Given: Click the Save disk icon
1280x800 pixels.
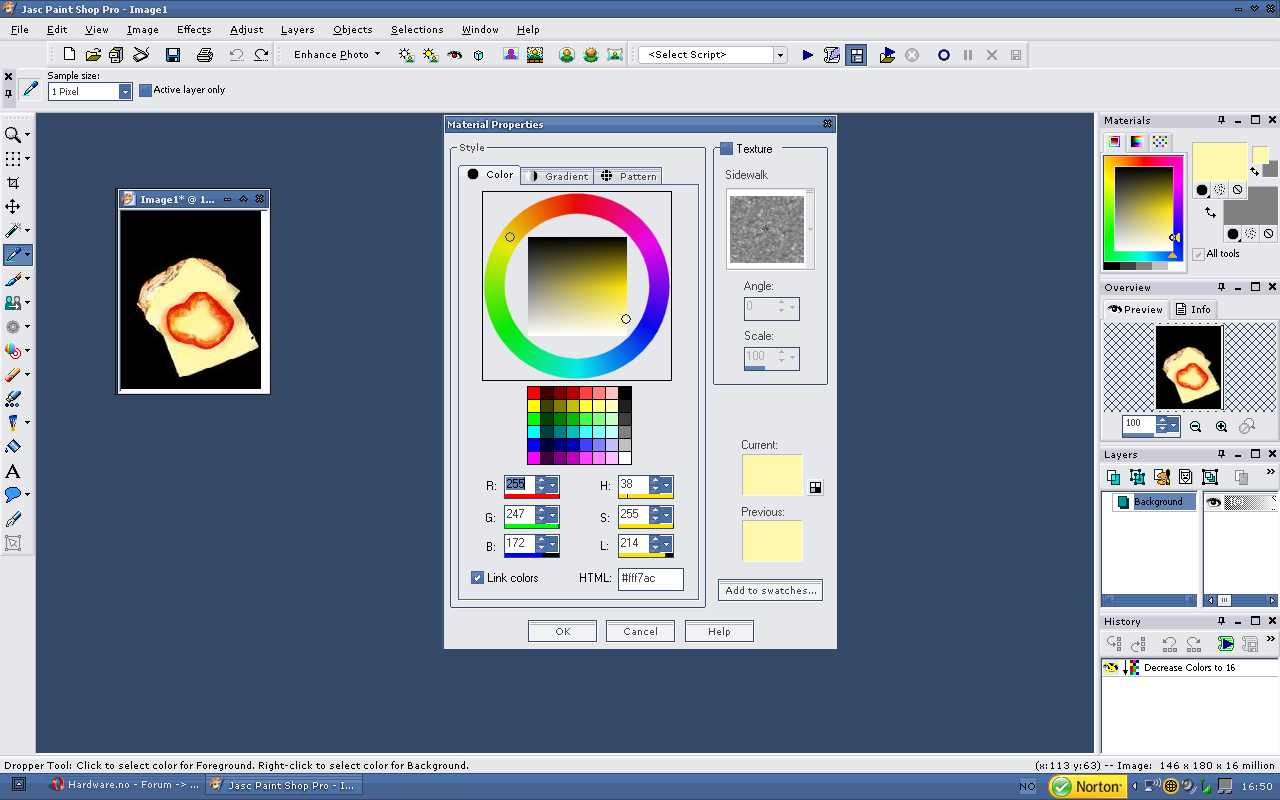Looking at the screenshot, I should click(x=173, y=55).
